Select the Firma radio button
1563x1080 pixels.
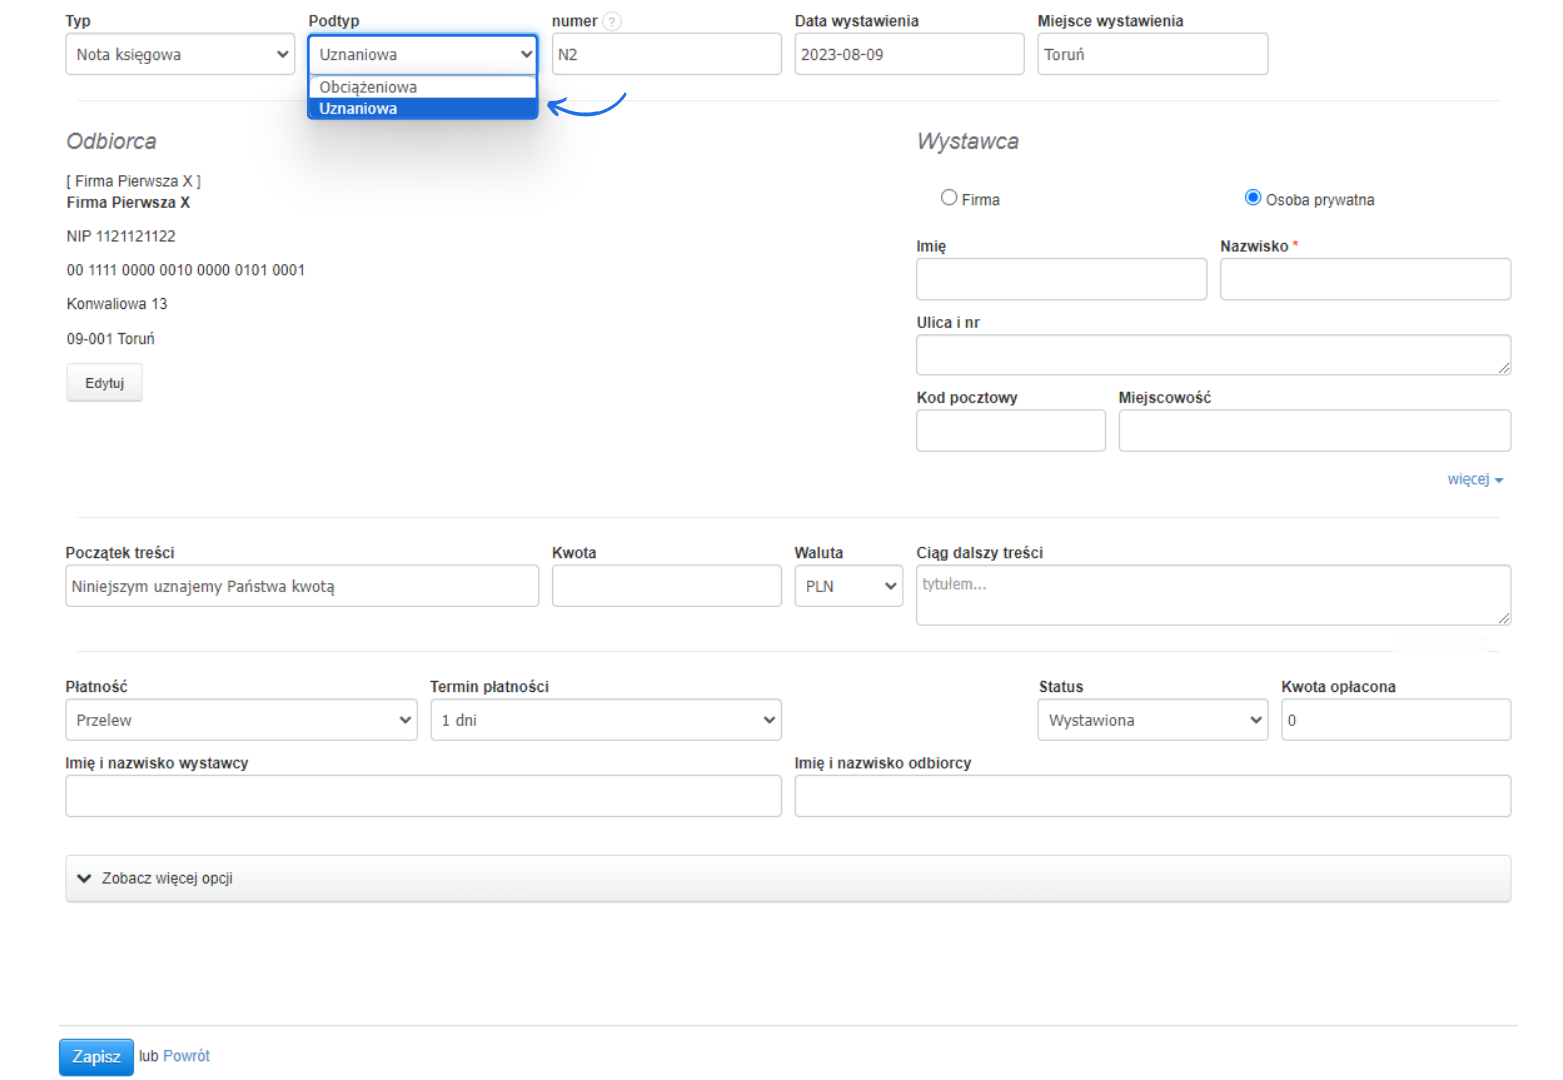click(949, 198)
